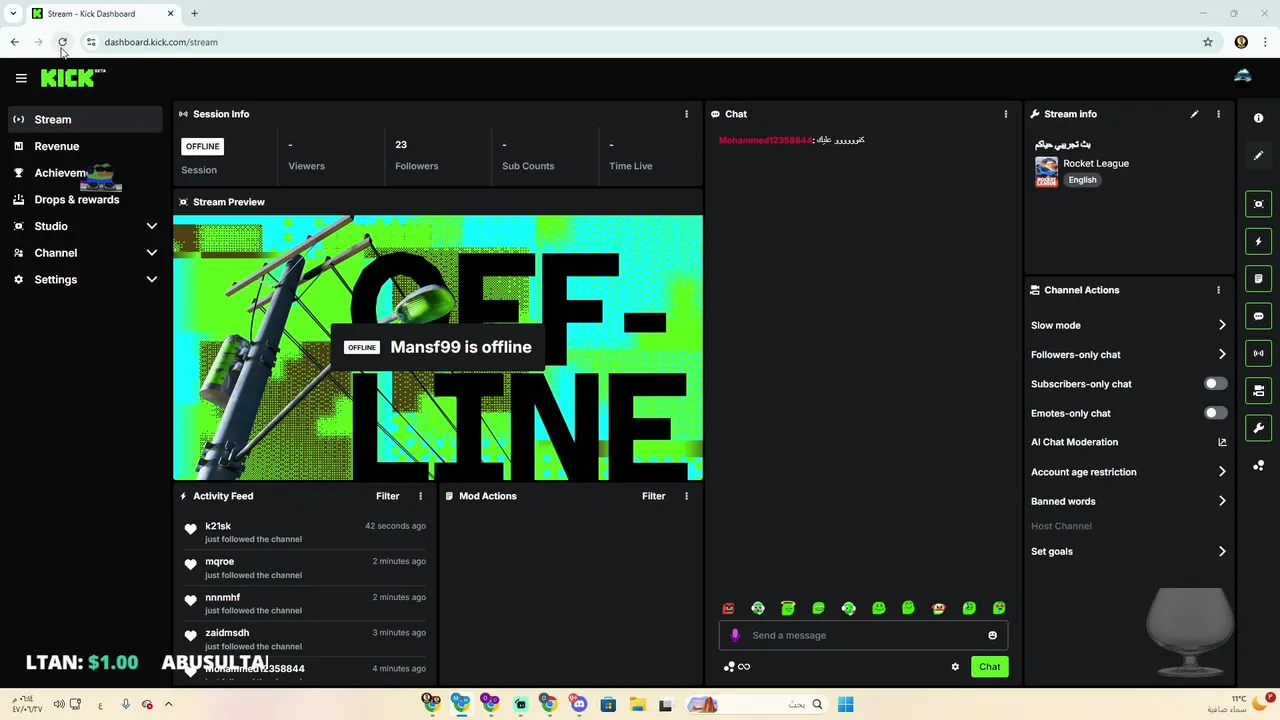Open Followers-only chat options

tap(1129, 354)
